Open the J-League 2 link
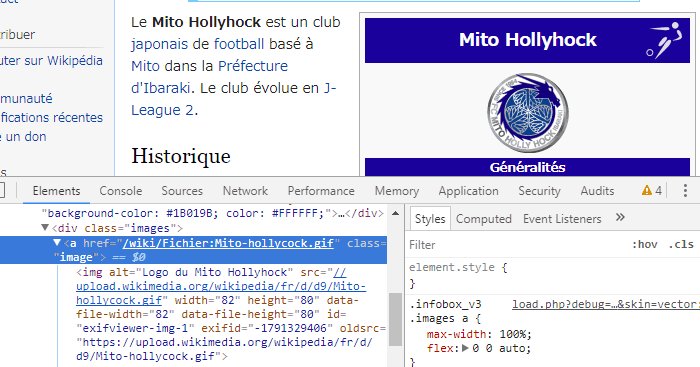 coord(233,99)
